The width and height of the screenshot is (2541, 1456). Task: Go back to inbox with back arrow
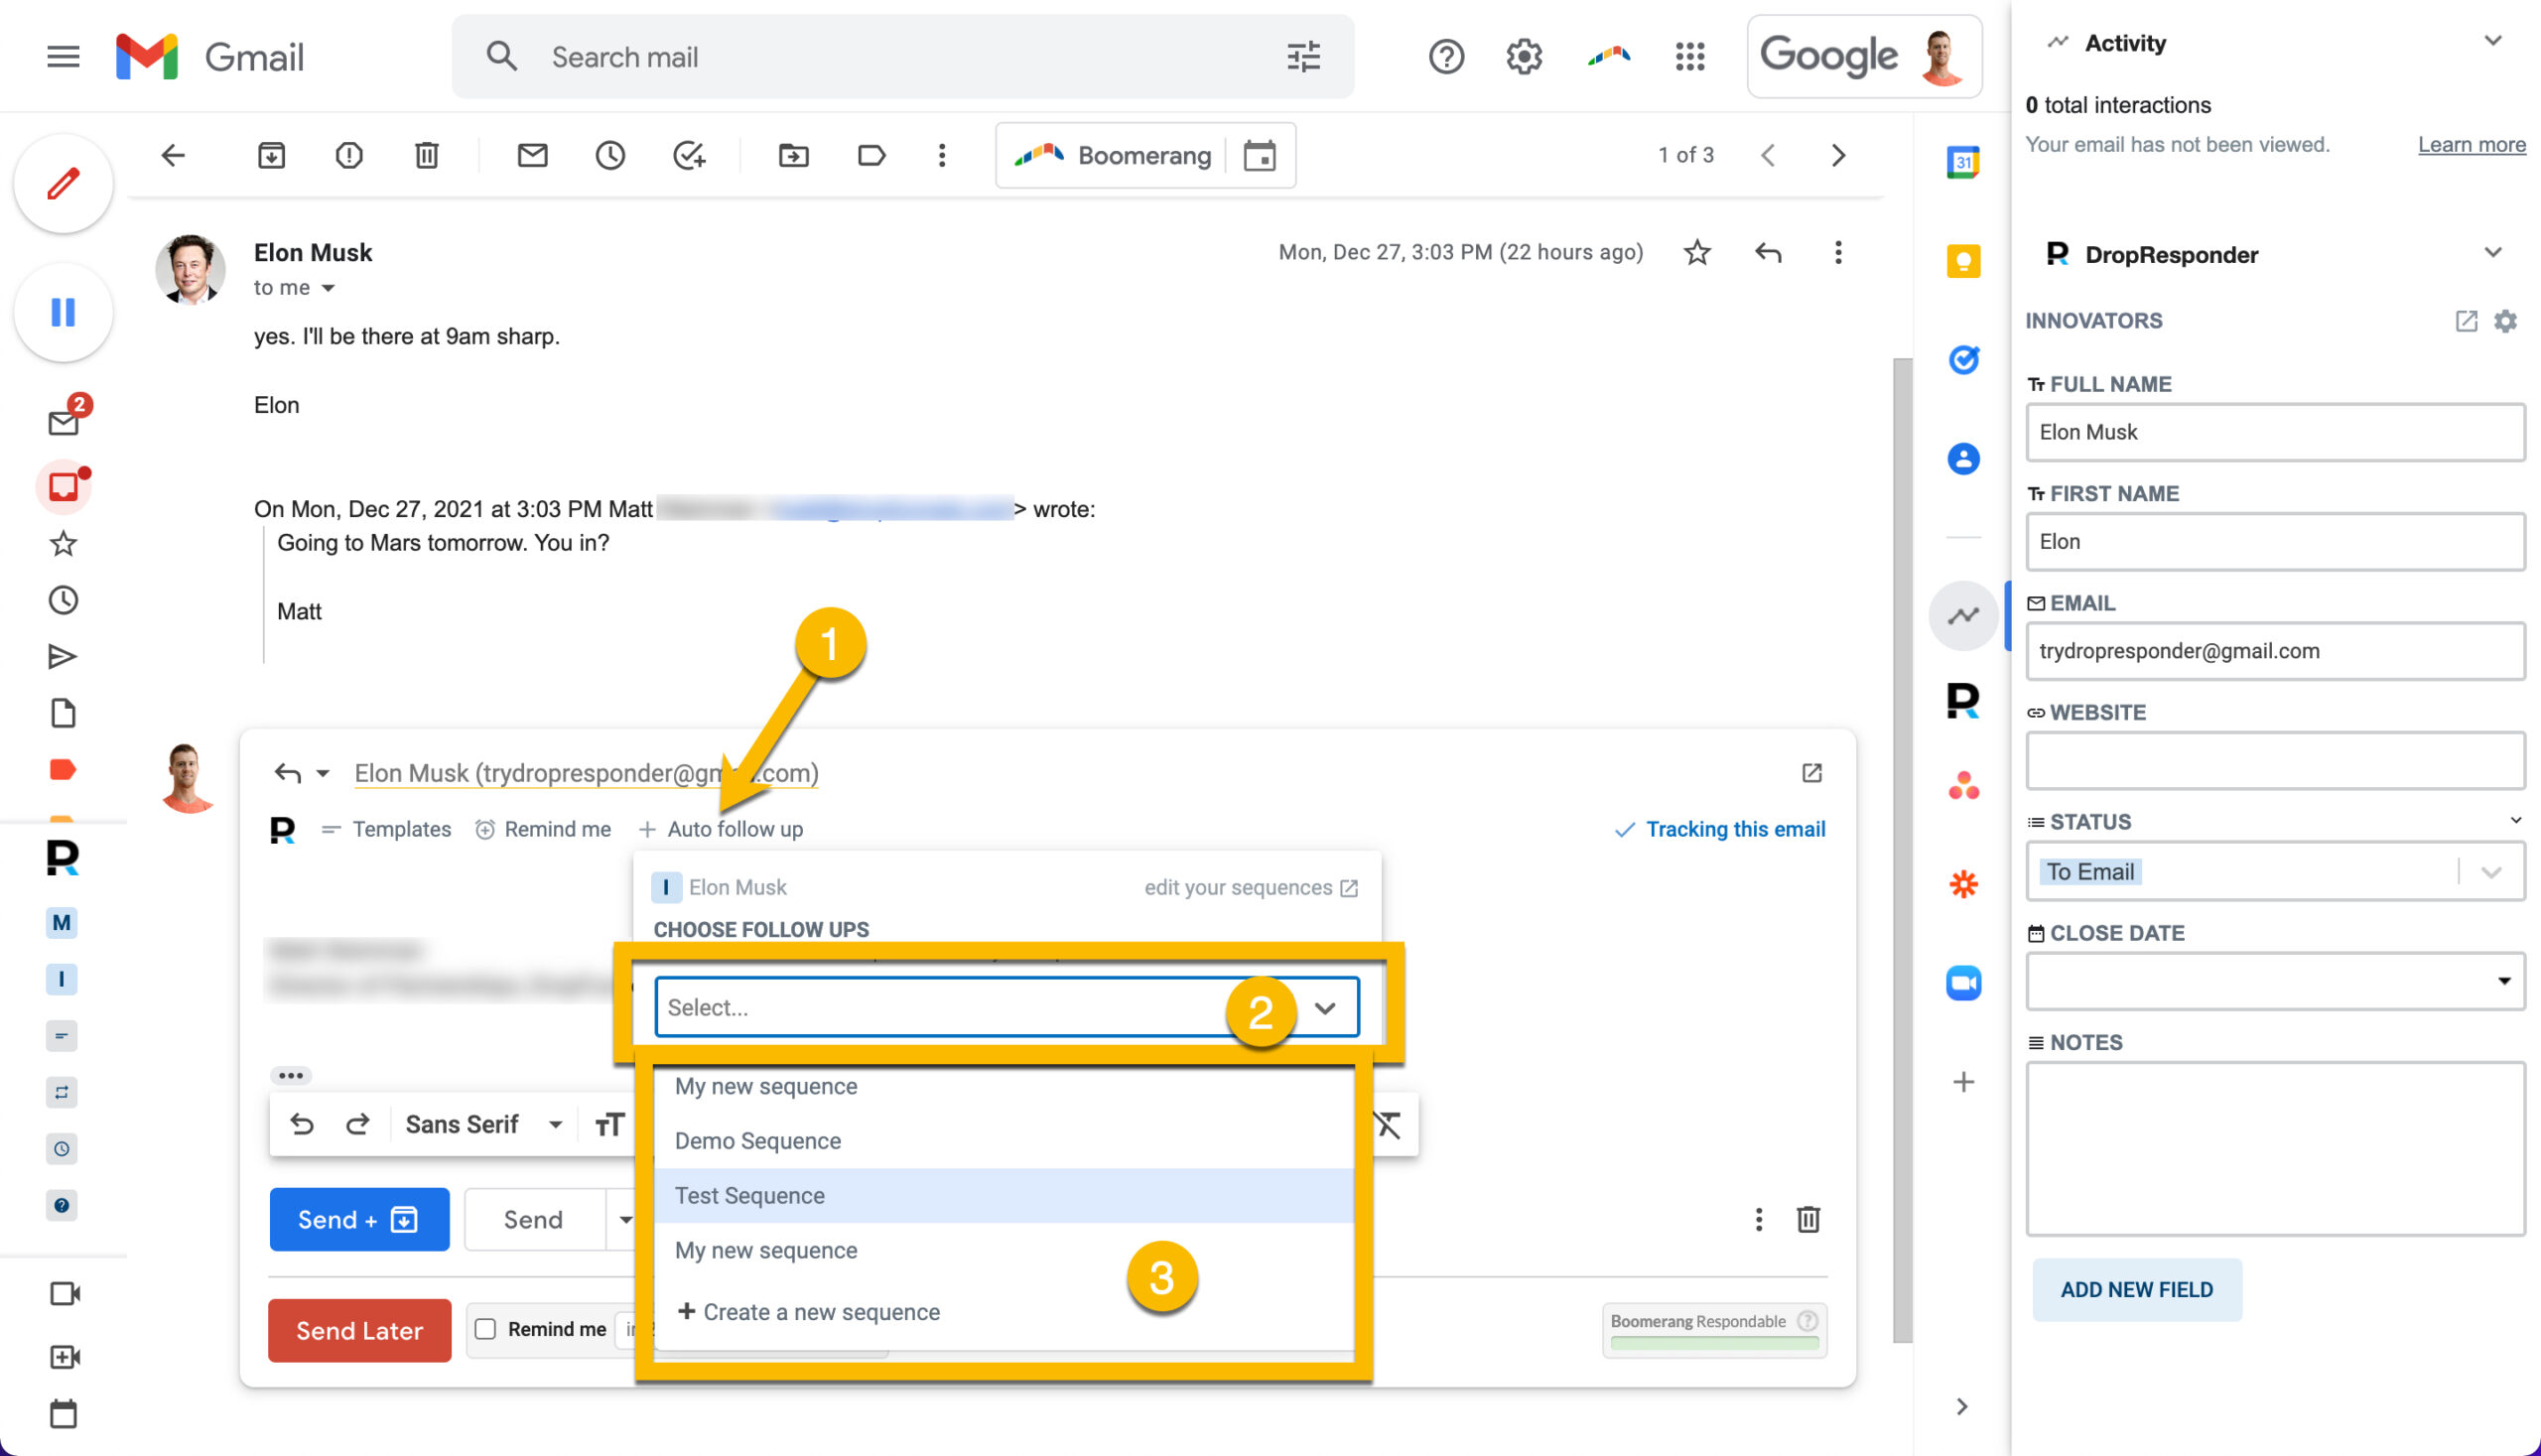[x=173, y=155]
